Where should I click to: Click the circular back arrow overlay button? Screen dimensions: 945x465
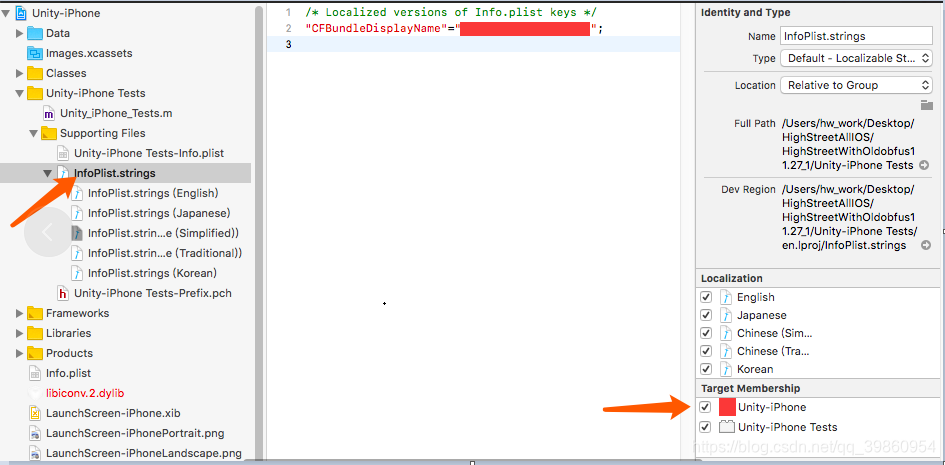pos(48,231)
